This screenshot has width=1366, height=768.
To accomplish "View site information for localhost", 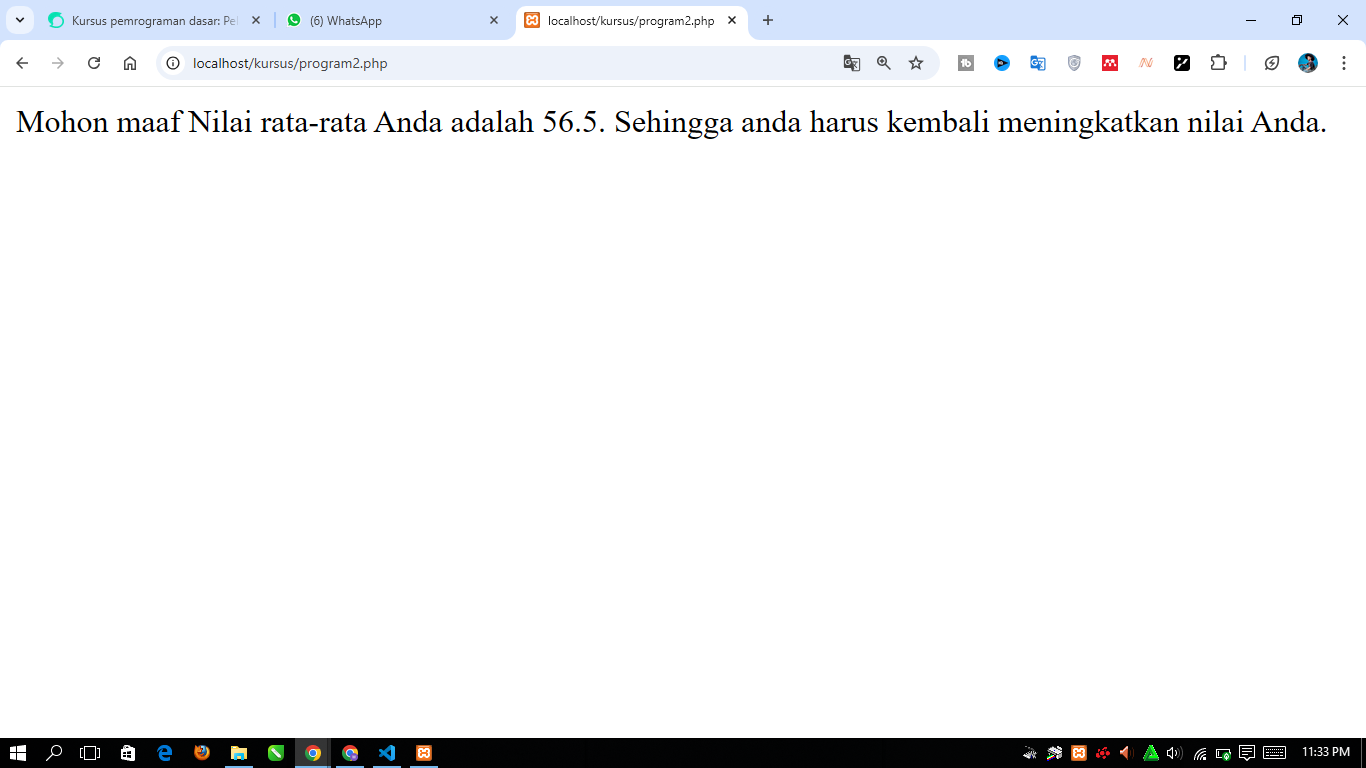I will point(173,63).
